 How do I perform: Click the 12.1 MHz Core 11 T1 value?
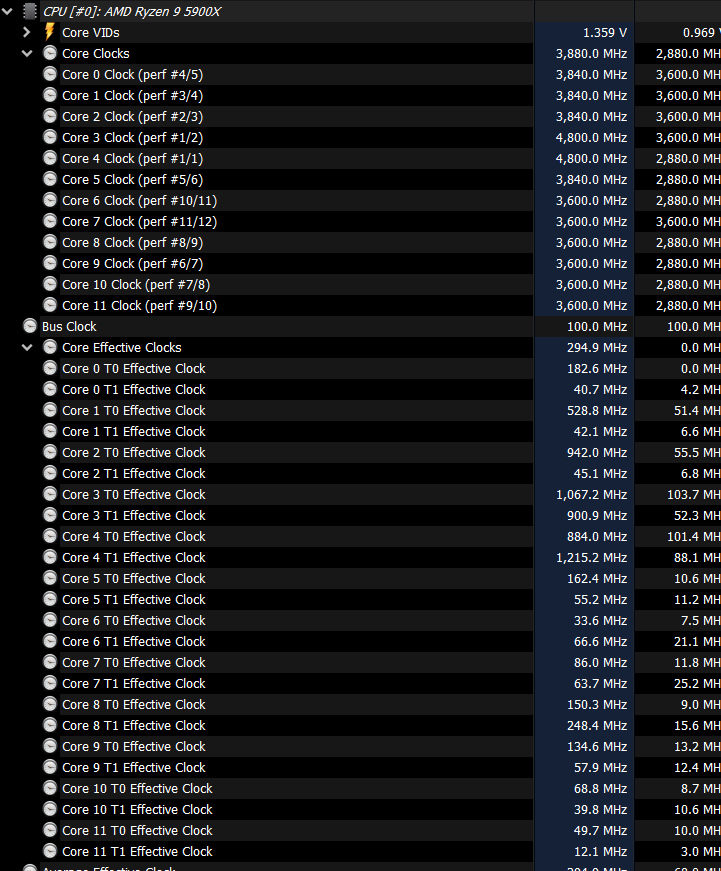[x=600, y=852]
